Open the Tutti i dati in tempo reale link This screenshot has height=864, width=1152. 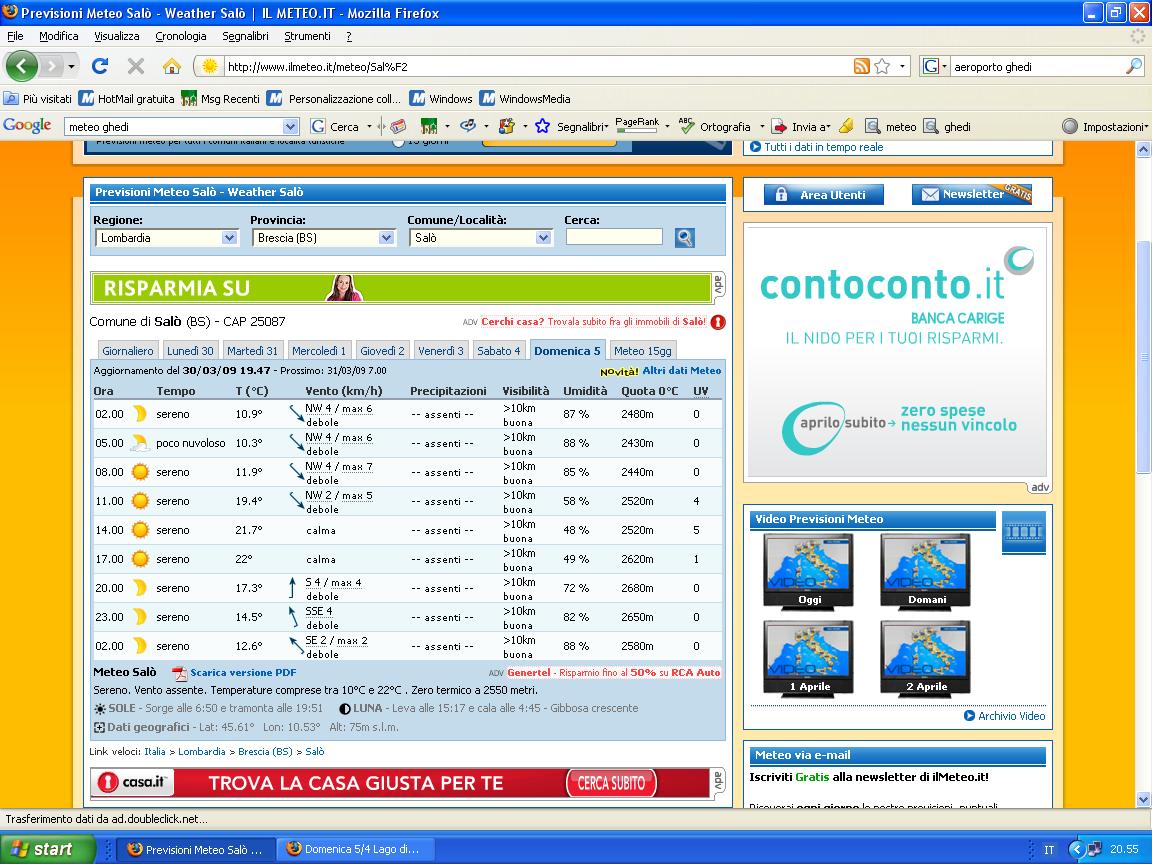pyautogui.click(x=816, y=147)
